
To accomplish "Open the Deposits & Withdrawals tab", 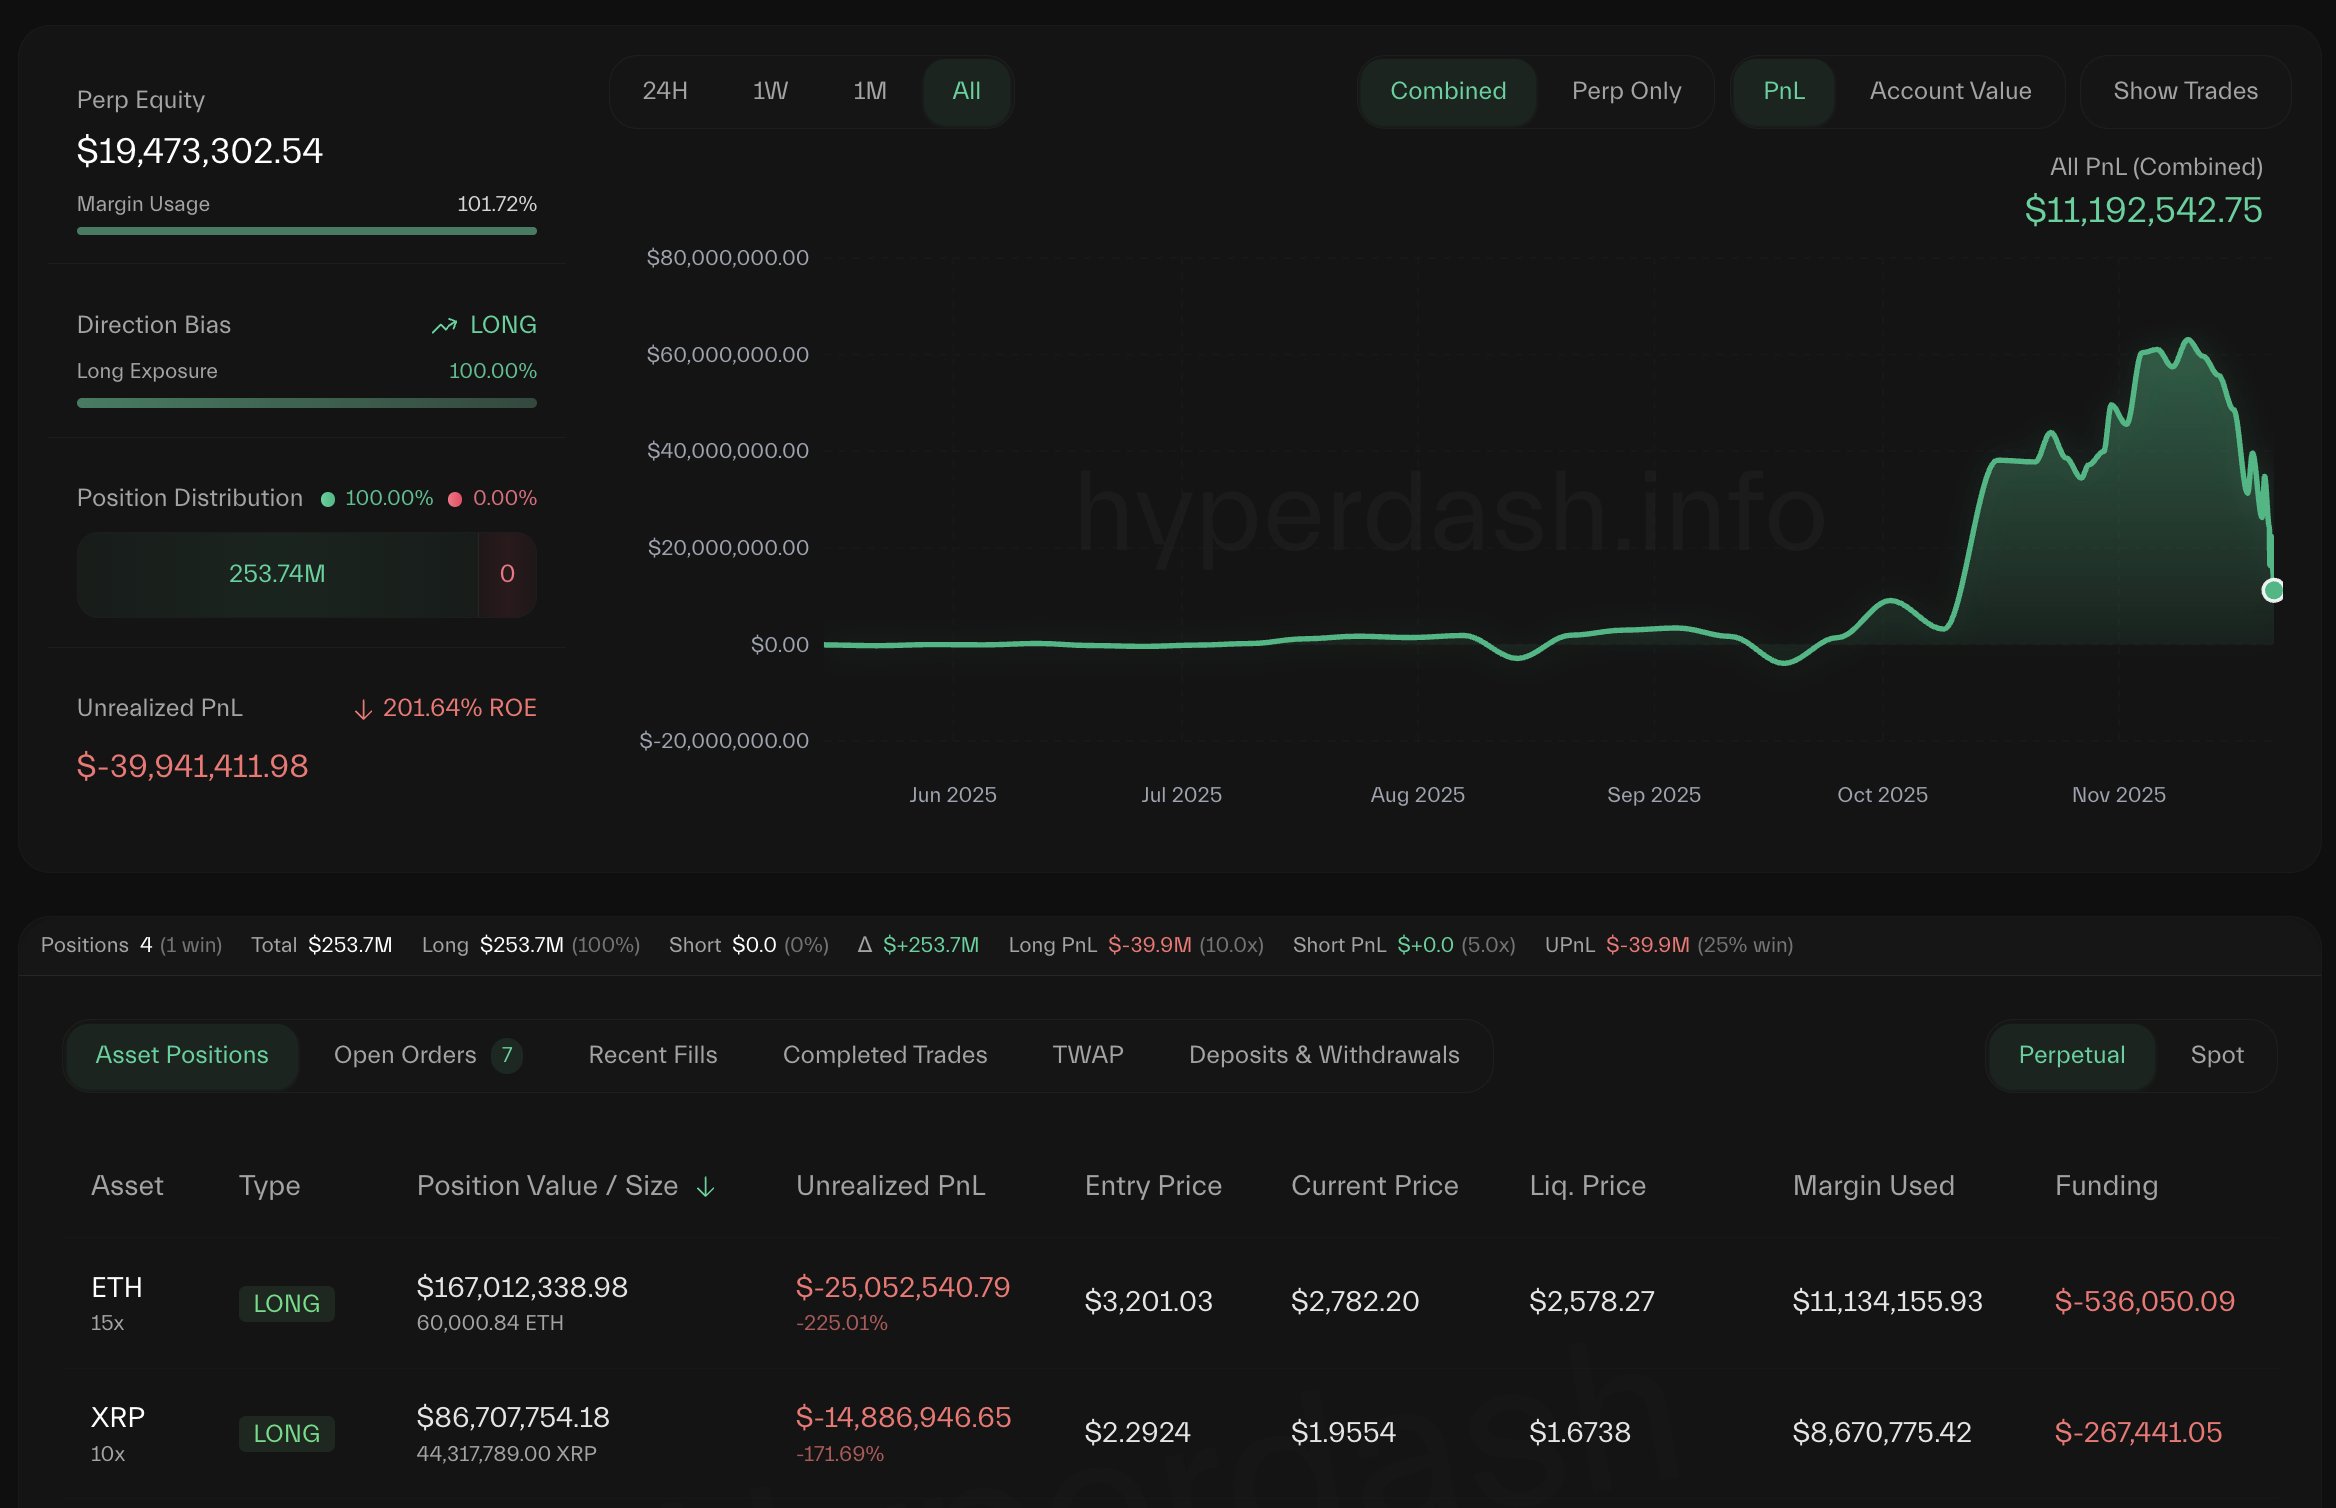I will coord(1323,1055).
